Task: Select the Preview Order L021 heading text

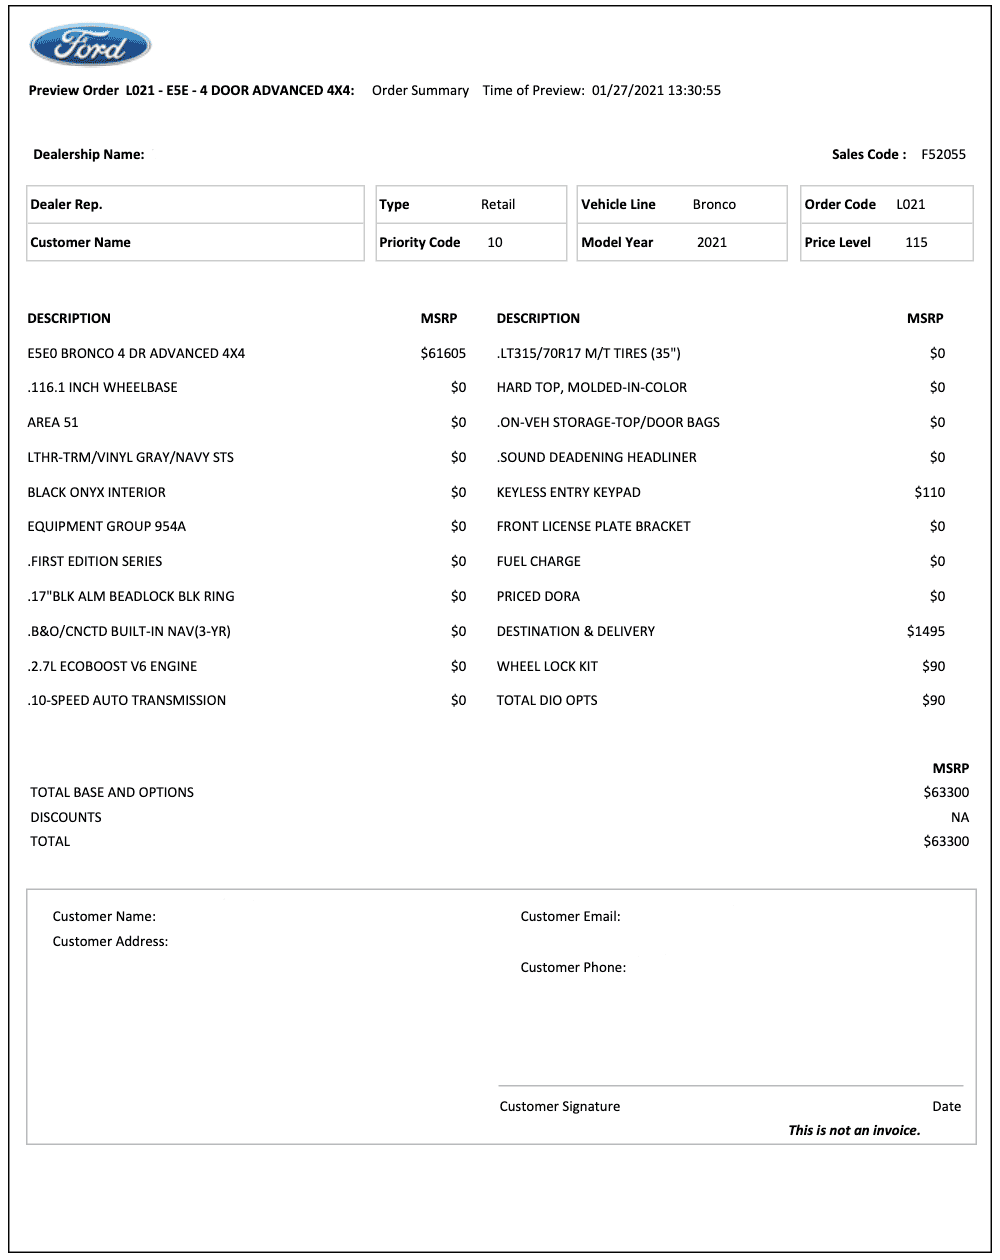Action: pos(191,90)
